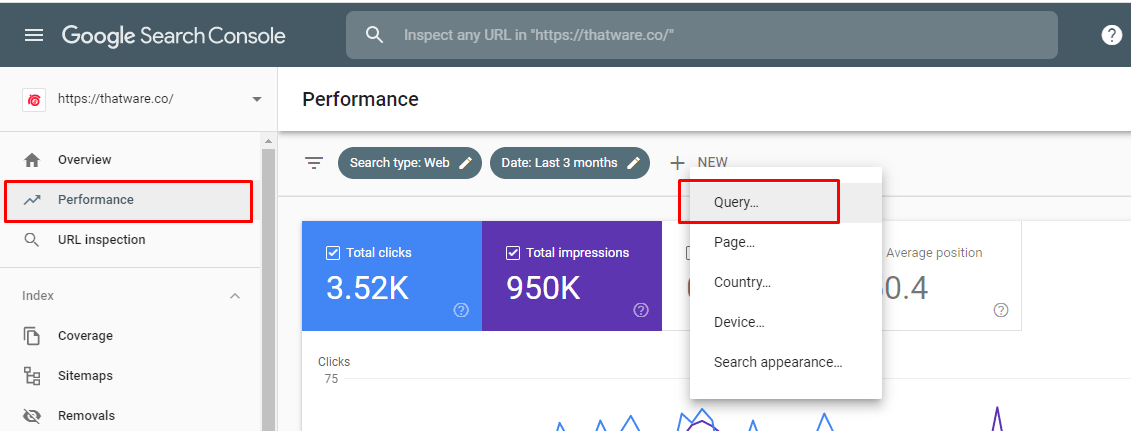
Task: Open Coverage in the sidebar
Action: pyautogui.click(x=130, y=336)
